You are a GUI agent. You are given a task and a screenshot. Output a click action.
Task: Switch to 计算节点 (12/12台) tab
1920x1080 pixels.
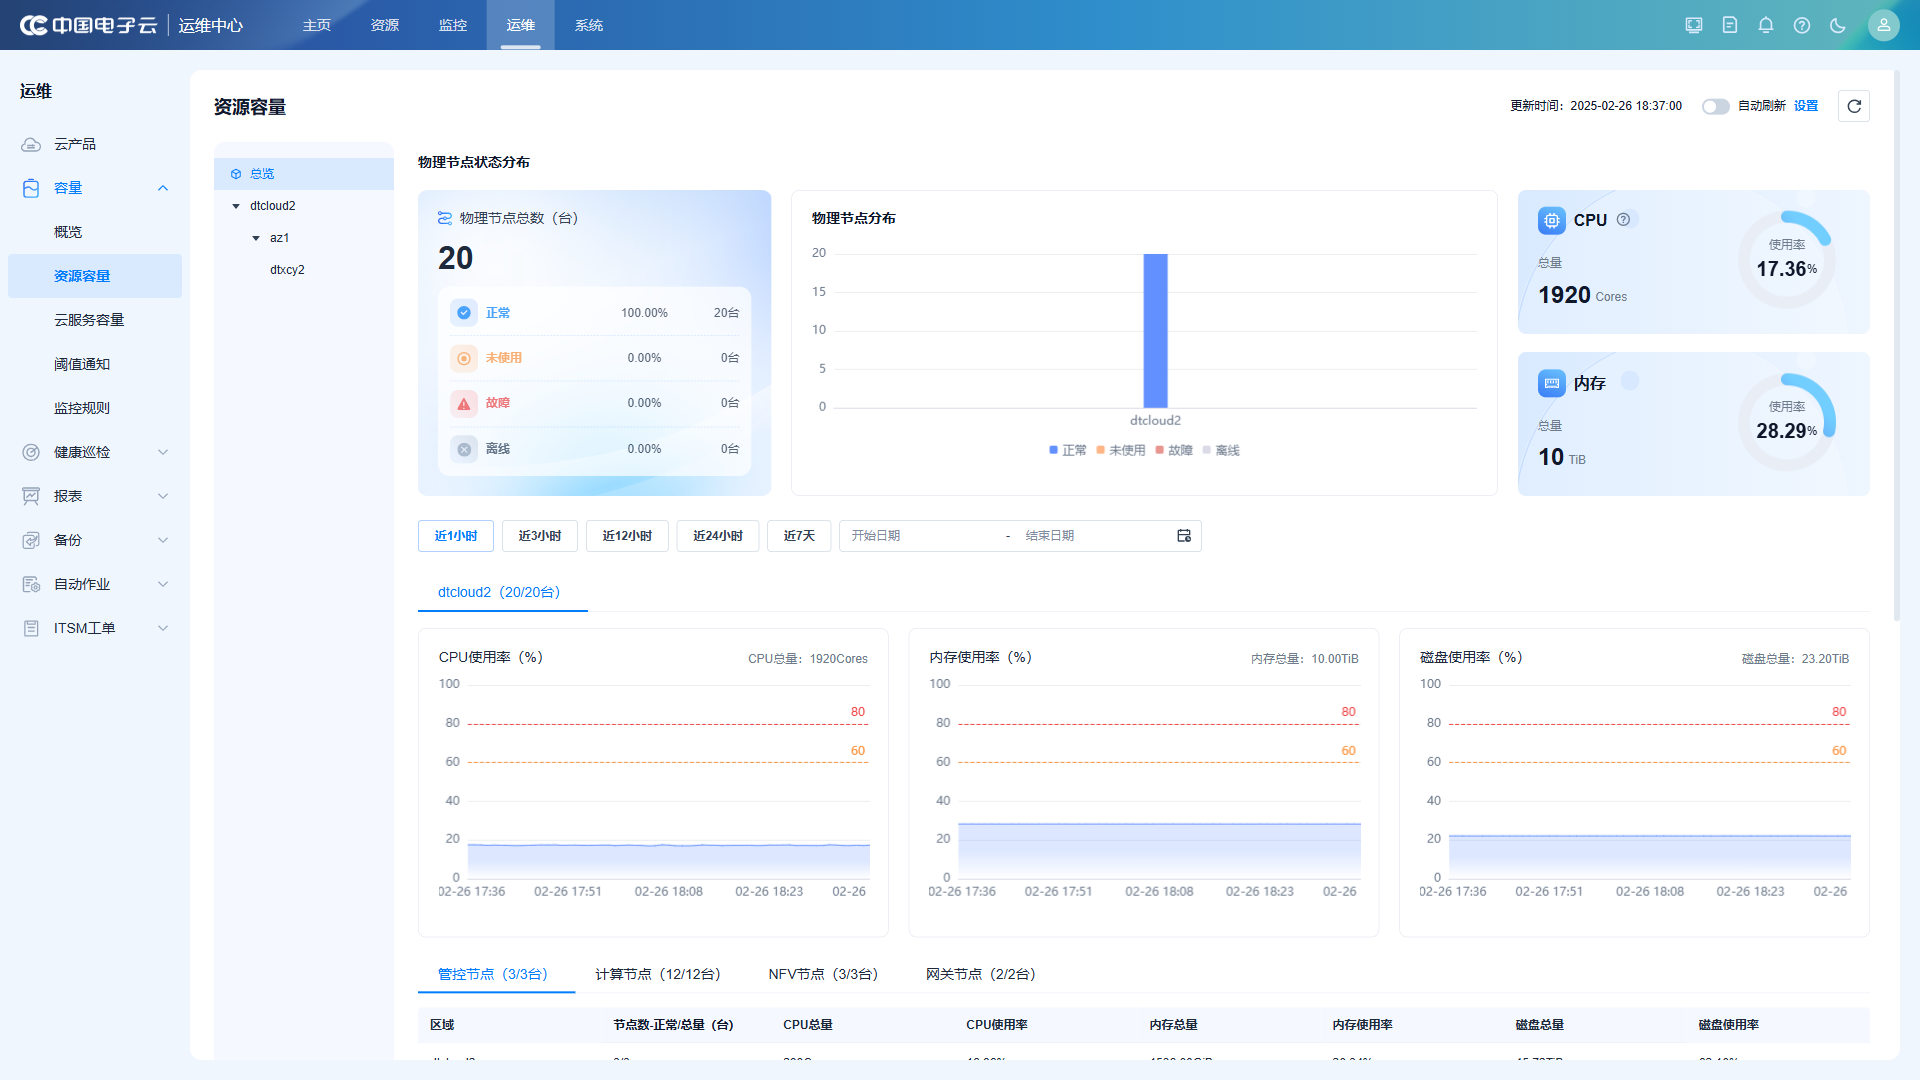click(658, 974)
